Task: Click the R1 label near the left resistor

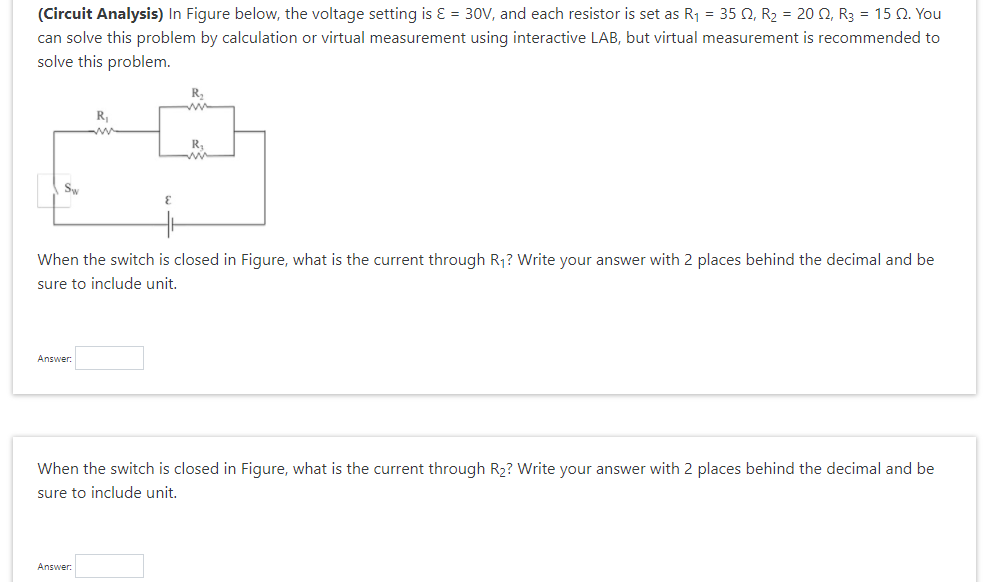Action: (x=99, y=117)
